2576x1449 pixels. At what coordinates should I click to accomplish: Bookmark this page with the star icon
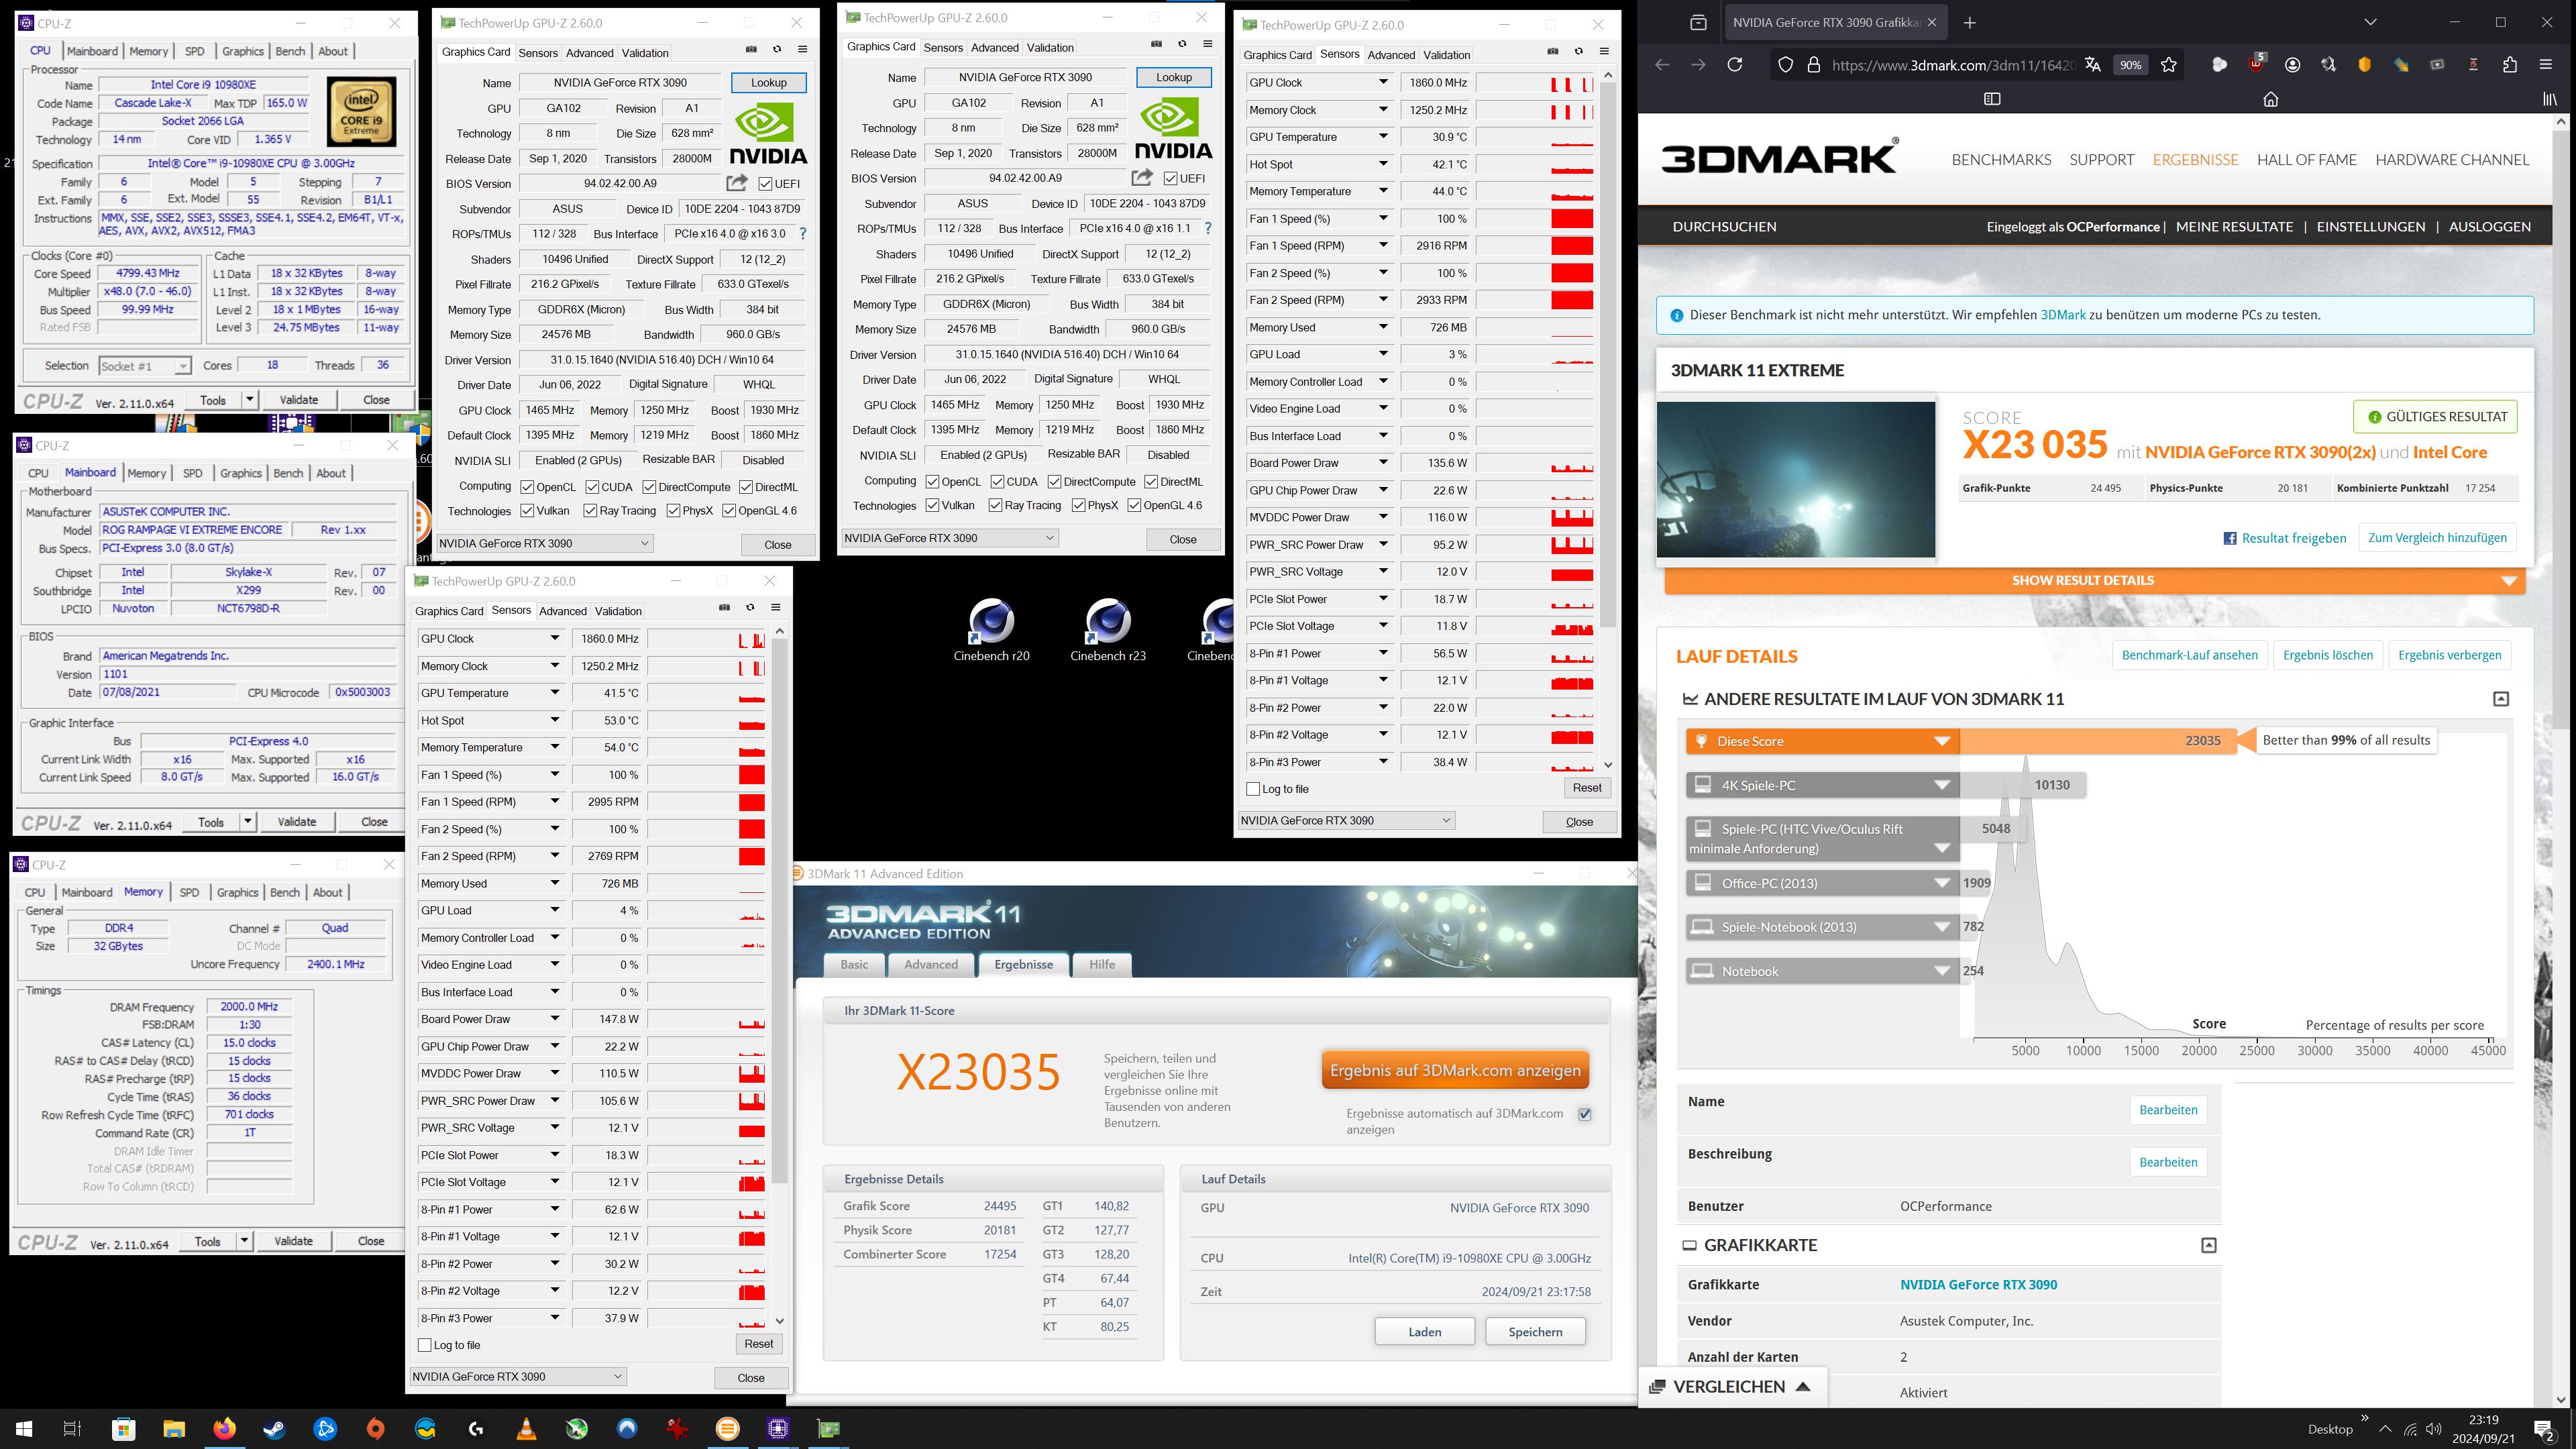pyautogui.click(x=2169, y=65)
